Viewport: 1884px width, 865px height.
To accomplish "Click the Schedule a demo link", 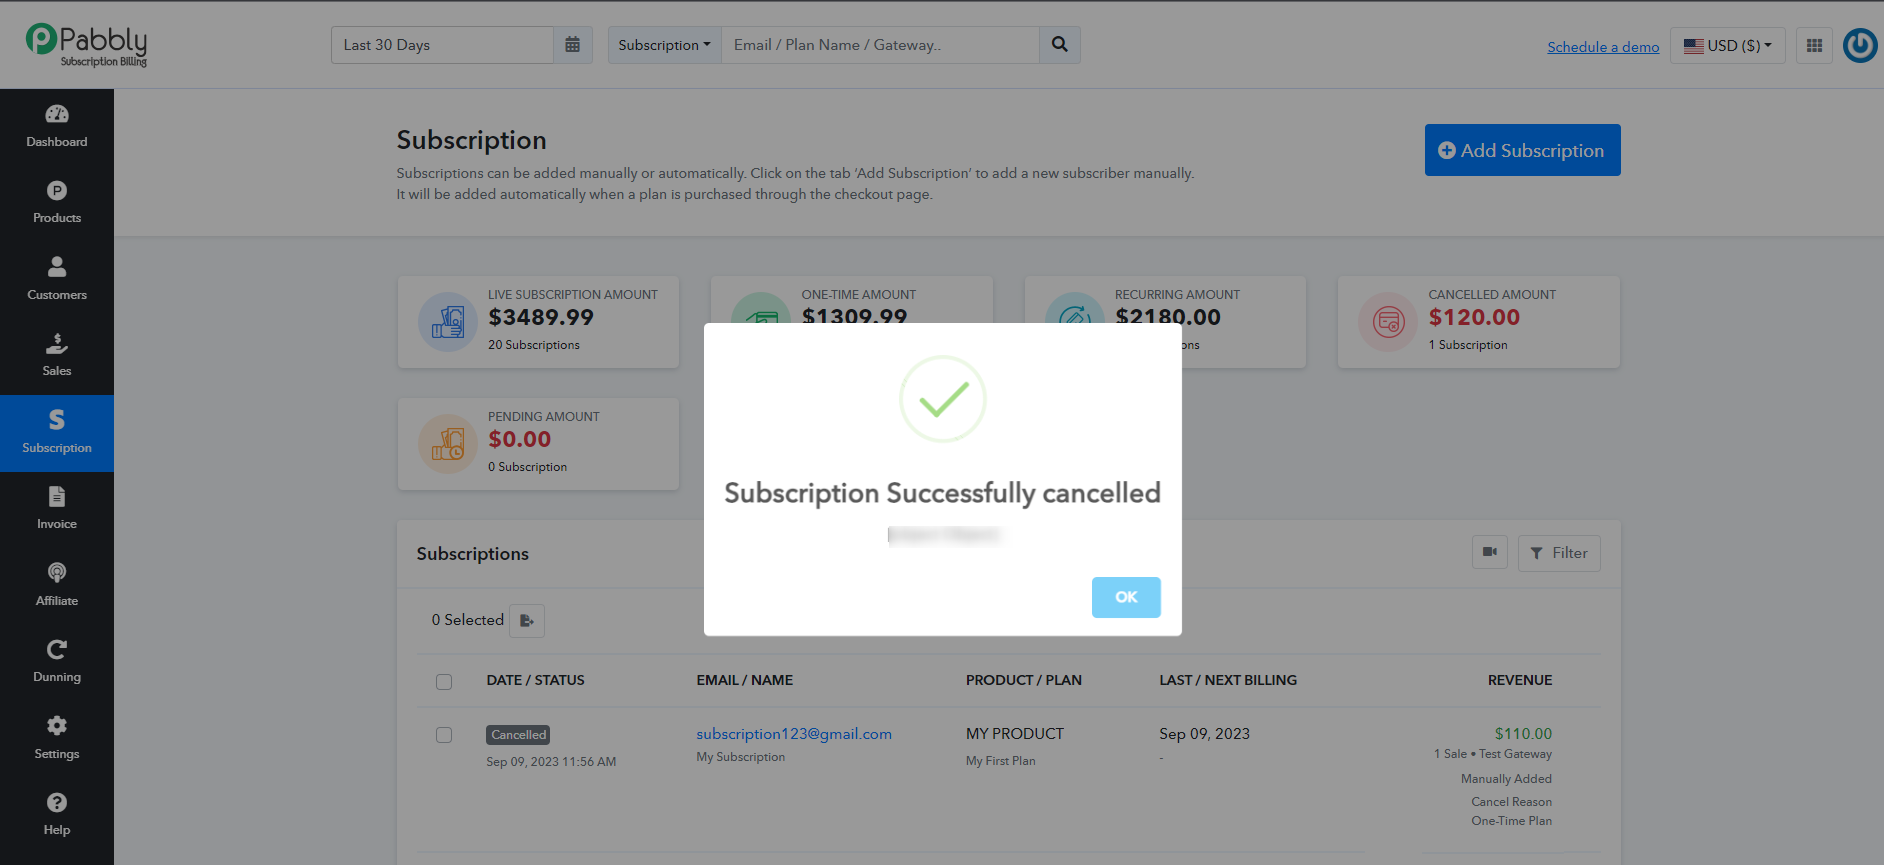I will coord(1603,47).
